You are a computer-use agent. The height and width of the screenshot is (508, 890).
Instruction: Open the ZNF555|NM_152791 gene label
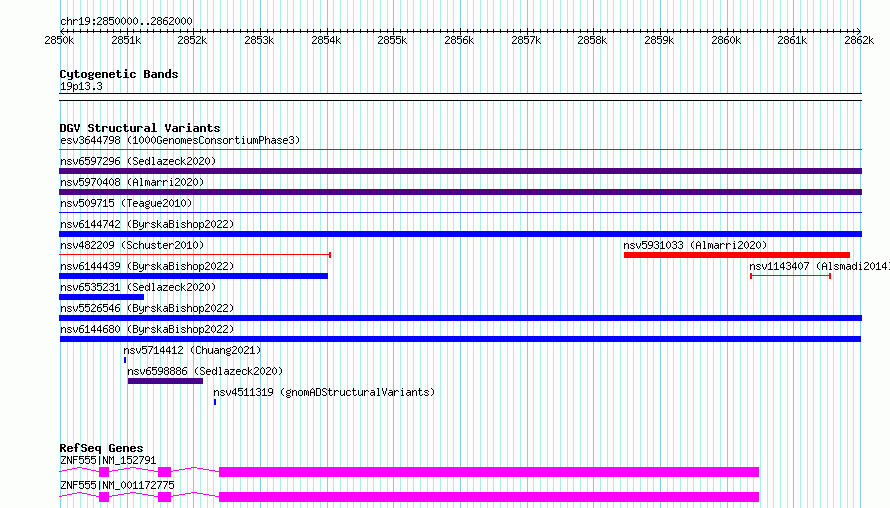click(108, 460)
